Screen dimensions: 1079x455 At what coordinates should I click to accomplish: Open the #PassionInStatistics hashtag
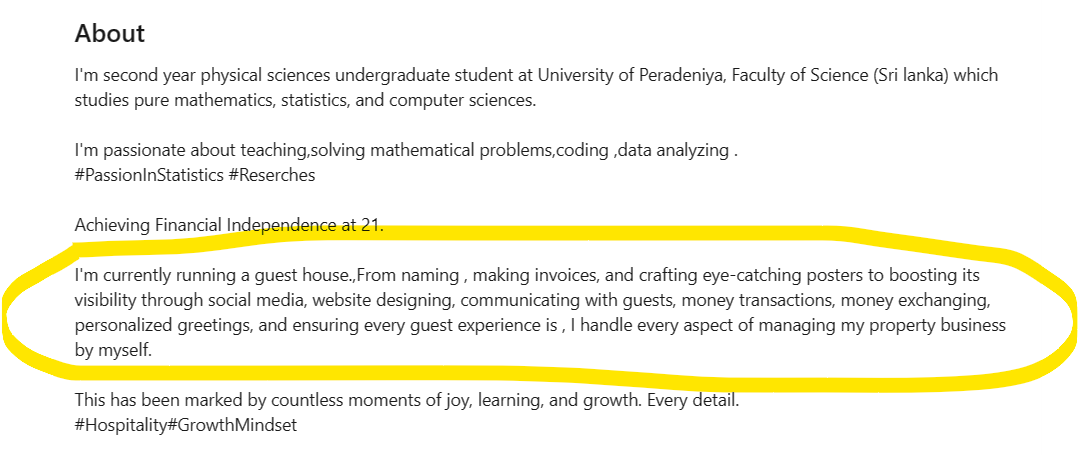coord(149,176)
